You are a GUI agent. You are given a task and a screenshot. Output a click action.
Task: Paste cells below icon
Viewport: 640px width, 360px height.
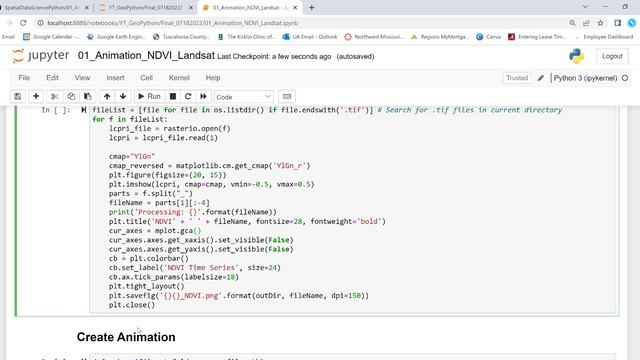87,96
